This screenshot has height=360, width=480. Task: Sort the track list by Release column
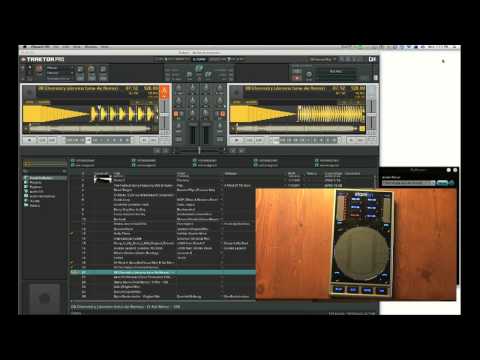point(231,174)
